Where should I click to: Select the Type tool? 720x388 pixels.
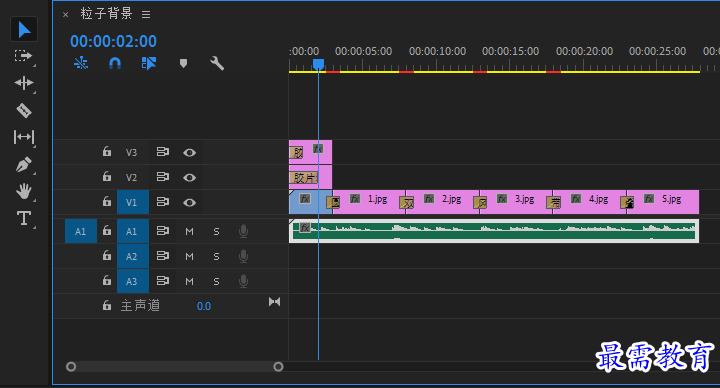23,218
